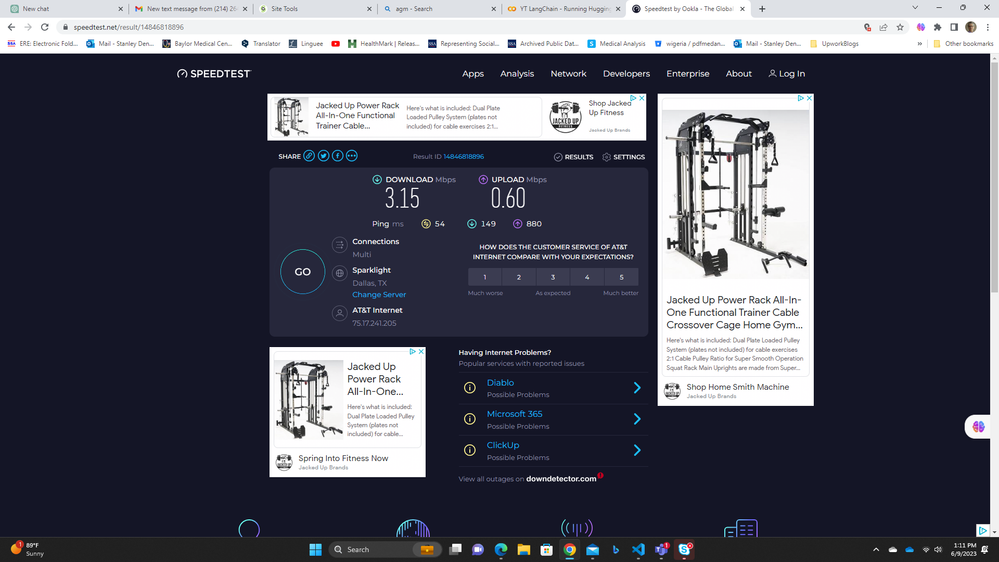
Task: Switch to Site Tools tab
Action: coord(315,9)
